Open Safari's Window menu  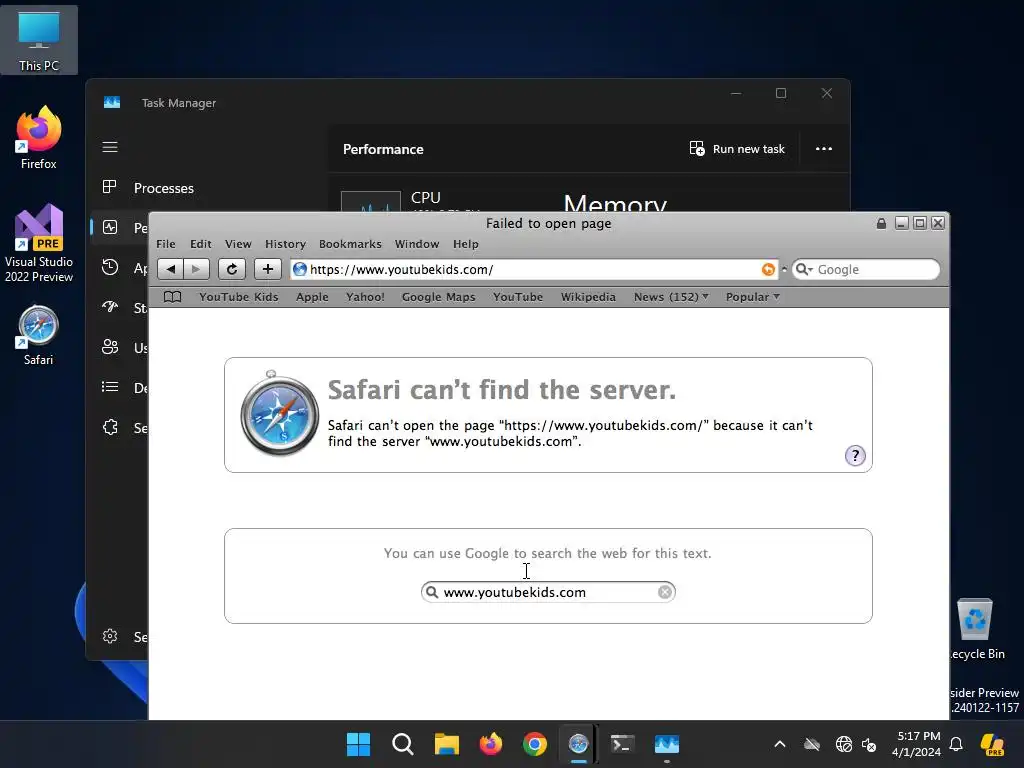pyautogui.click(x=417, y=244)
